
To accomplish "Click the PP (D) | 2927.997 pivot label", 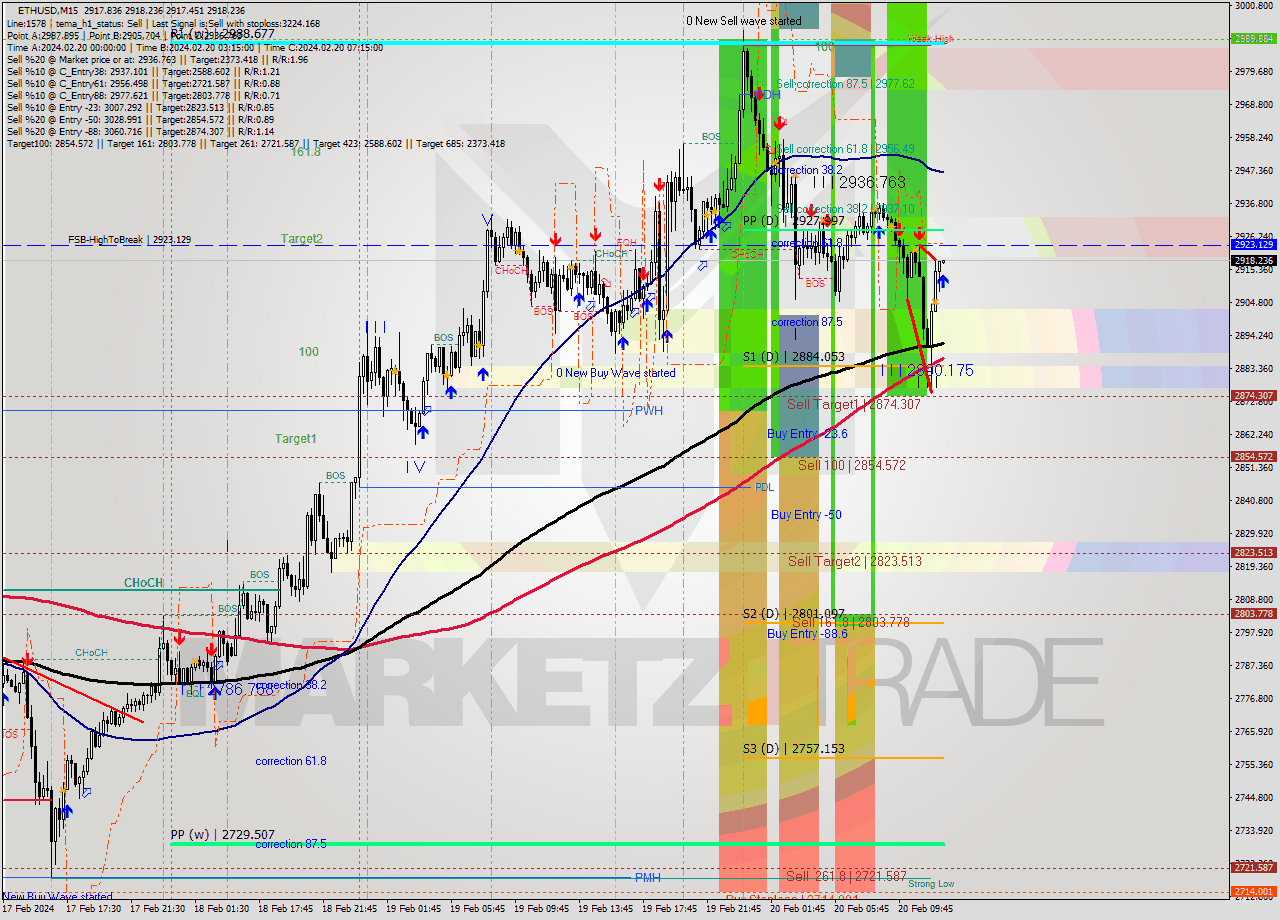I will [x=794, y=221].
